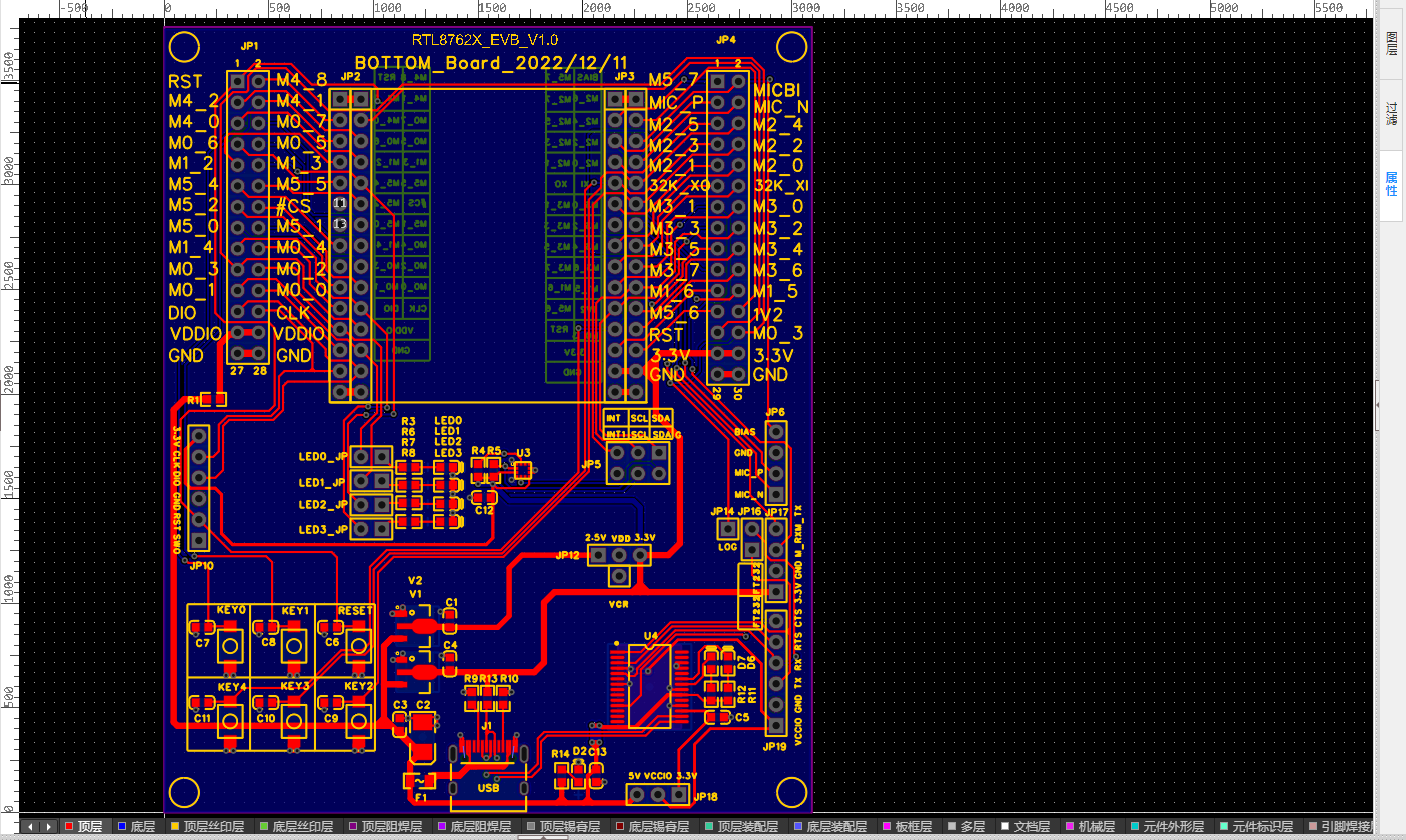Select the C2 capacitor footprint

click(x=422, y=738)
